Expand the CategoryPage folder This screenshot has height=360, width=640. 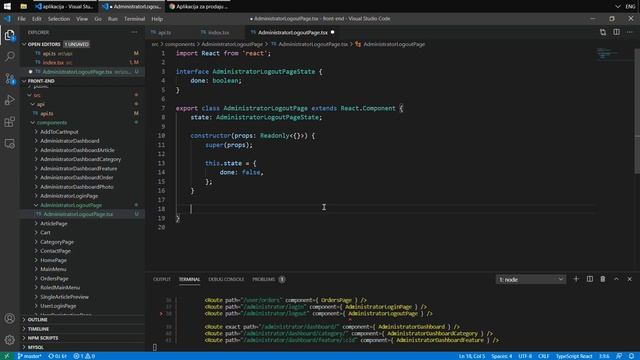[57, 242]
